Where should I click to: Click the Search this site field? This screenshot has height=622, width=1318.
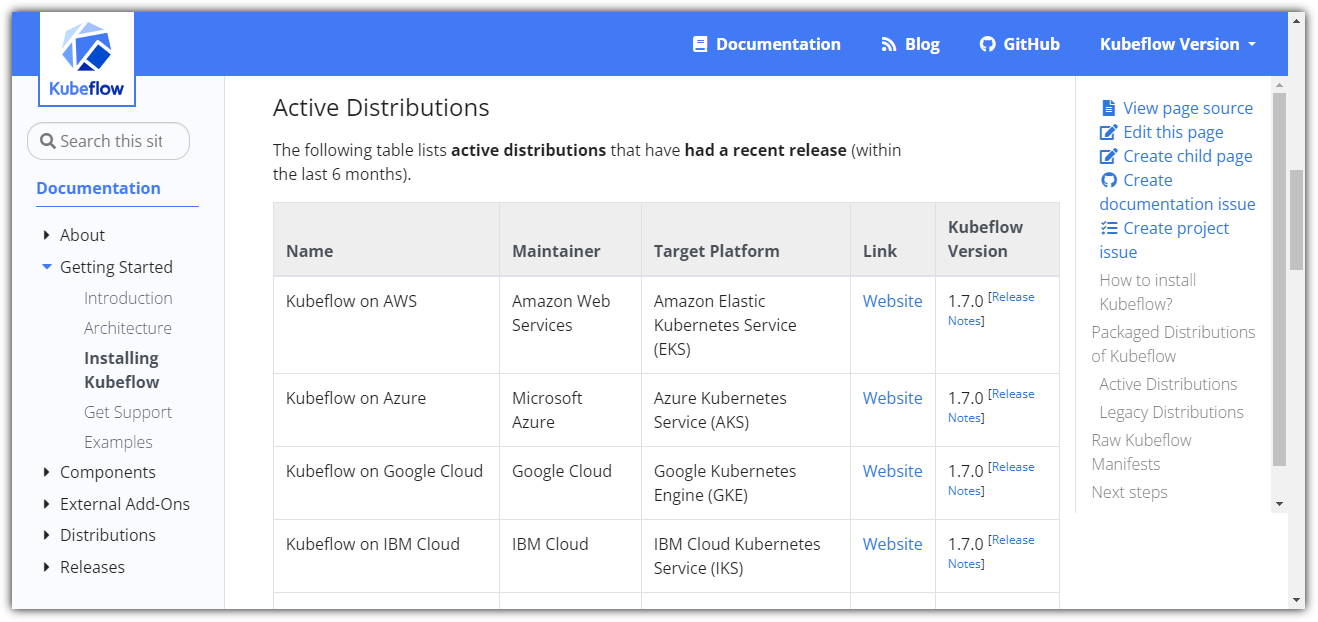(110, 141)
